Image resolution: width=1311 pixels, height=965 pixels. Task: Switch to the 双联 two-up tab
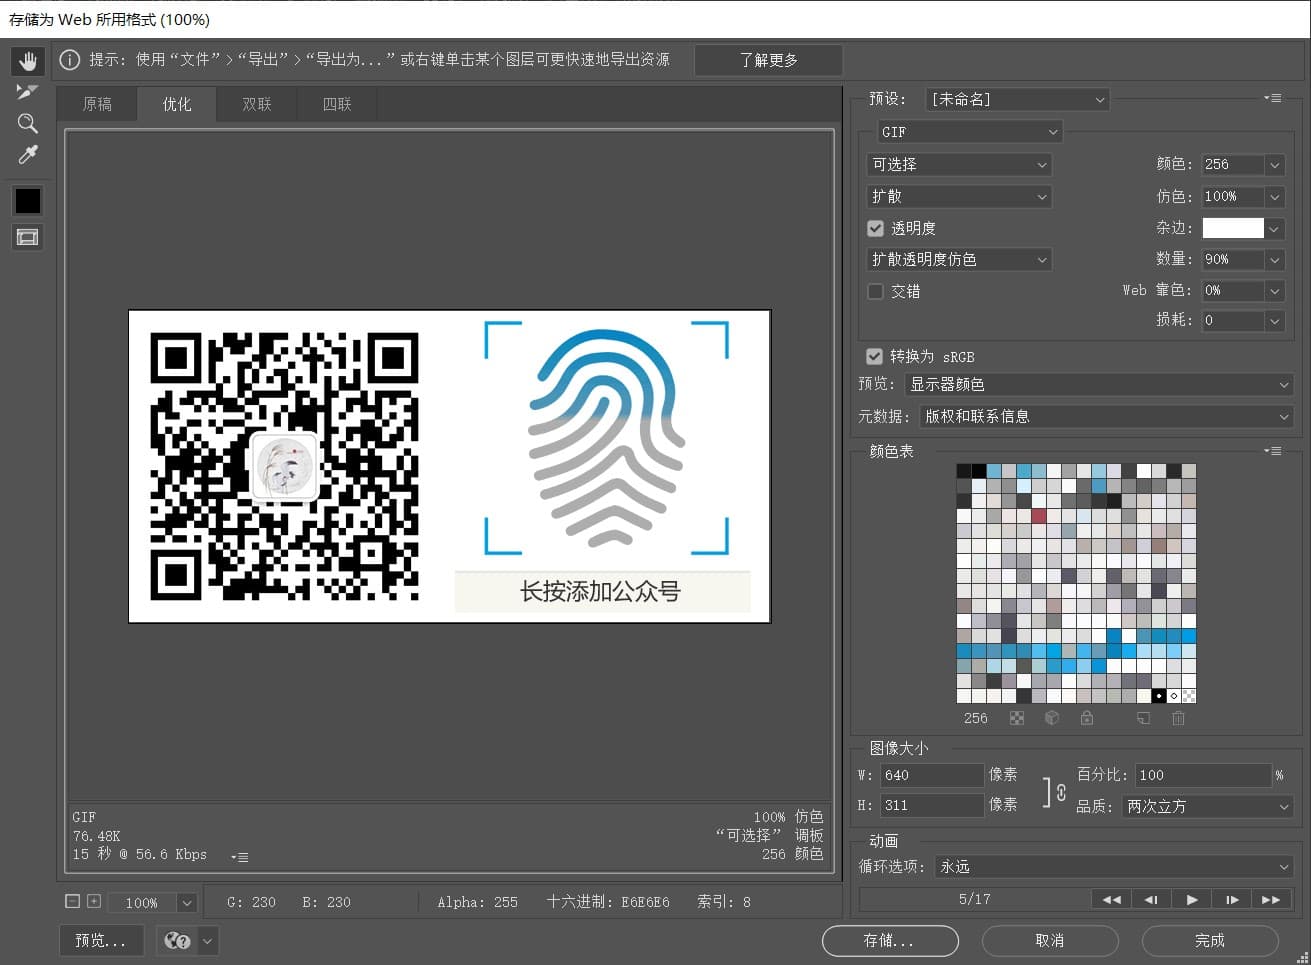pos(257,104)
